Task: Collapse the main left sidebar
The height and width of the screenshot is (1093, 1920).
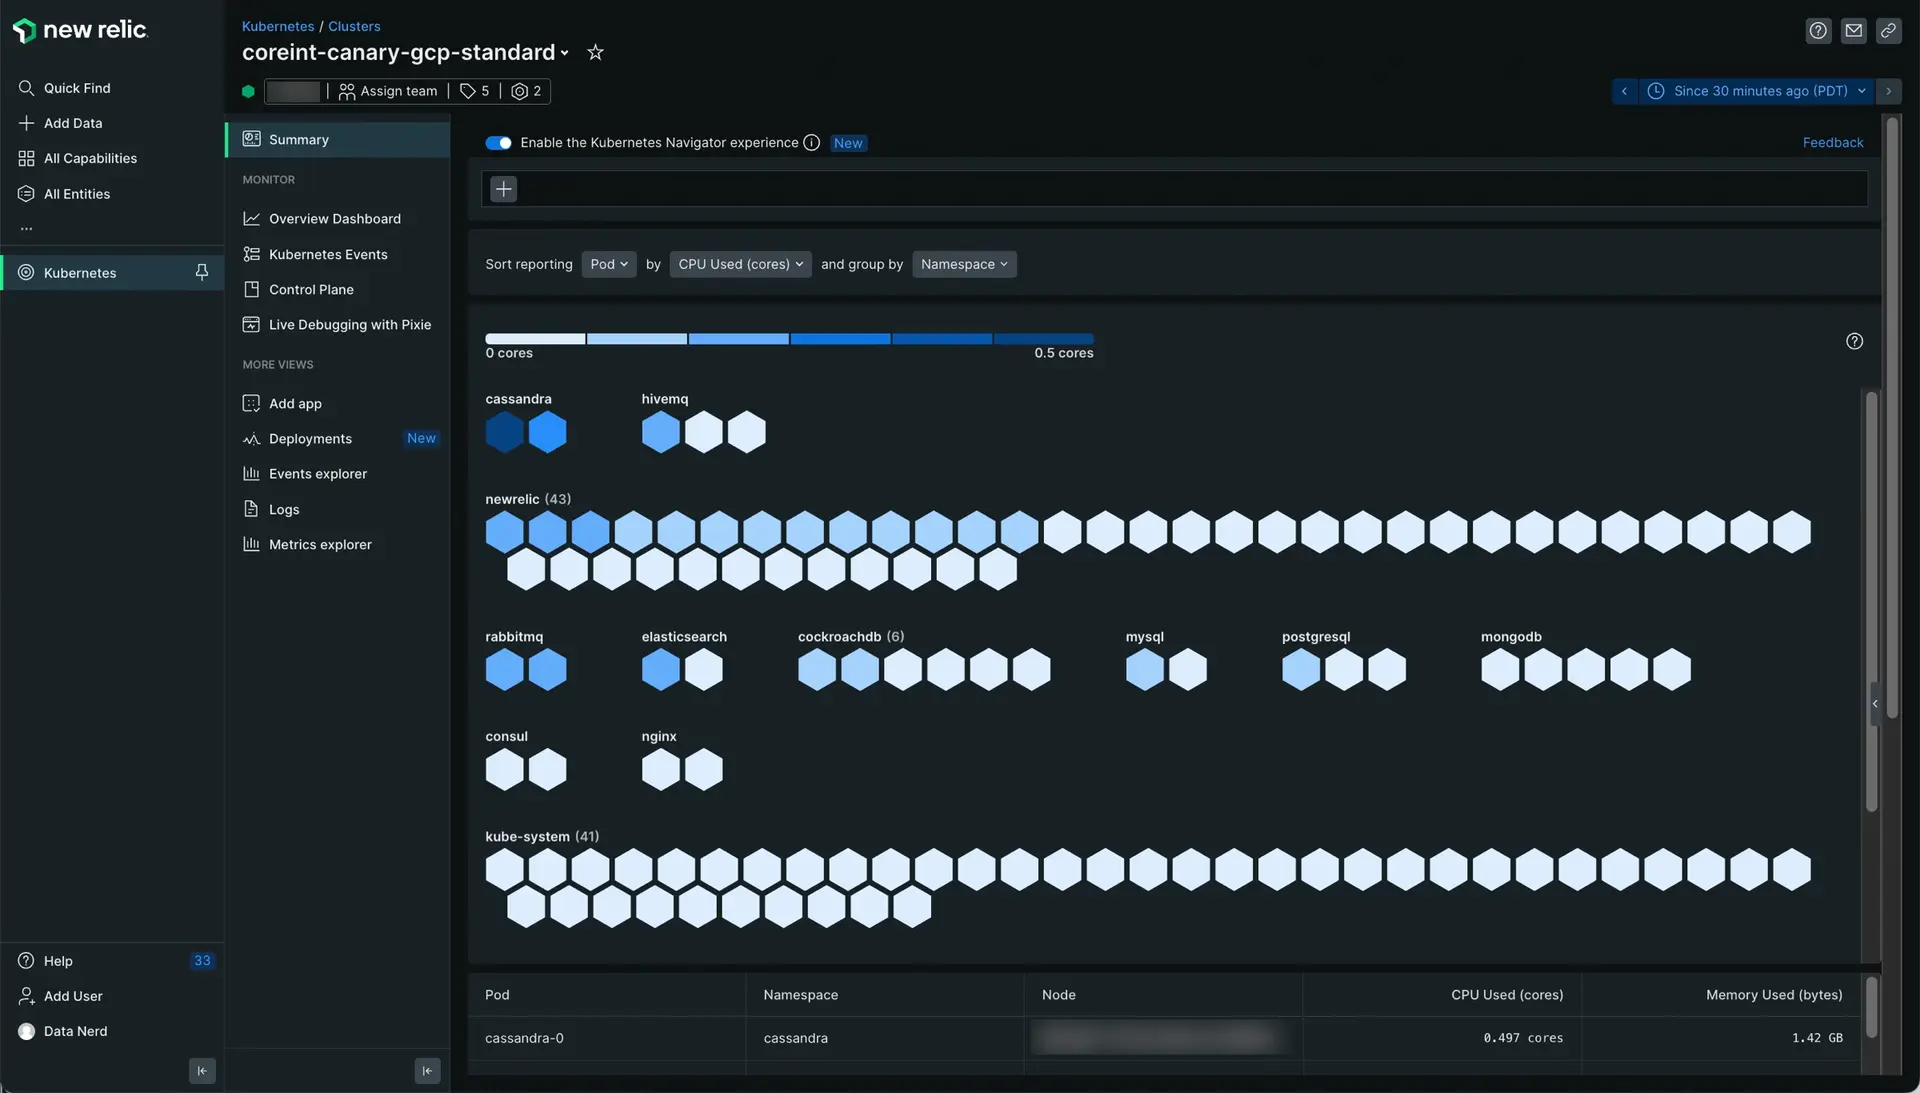Action: coord(202,1071)
